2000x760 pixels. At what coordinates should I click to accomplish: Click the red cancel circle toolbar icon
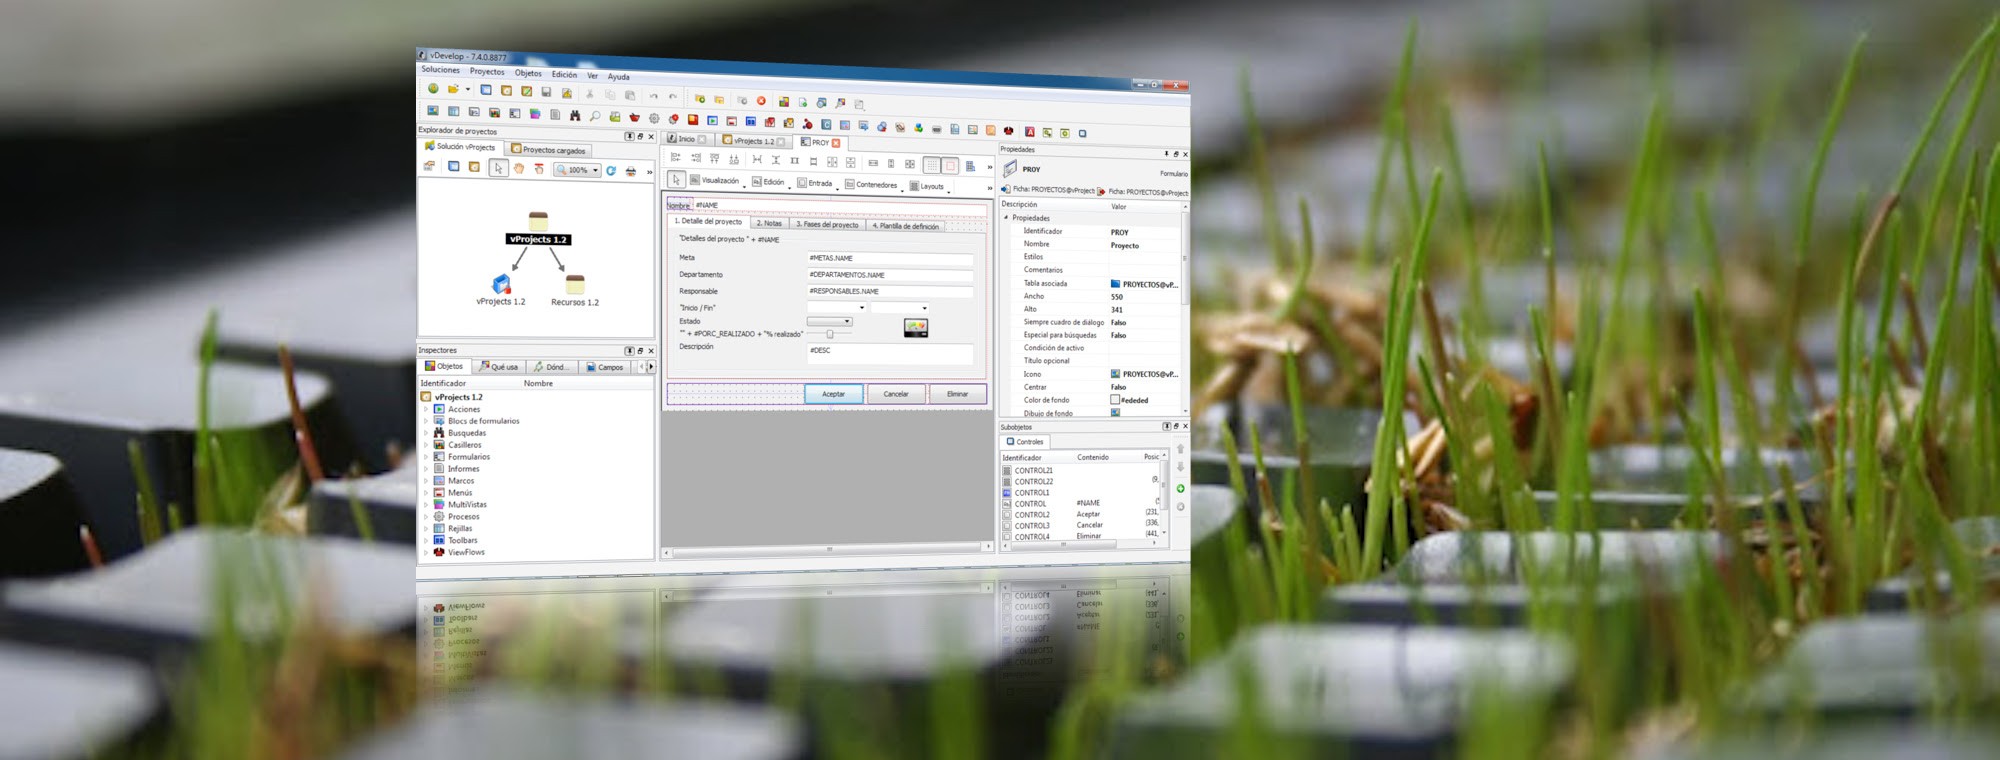click(x=761, y=101)
